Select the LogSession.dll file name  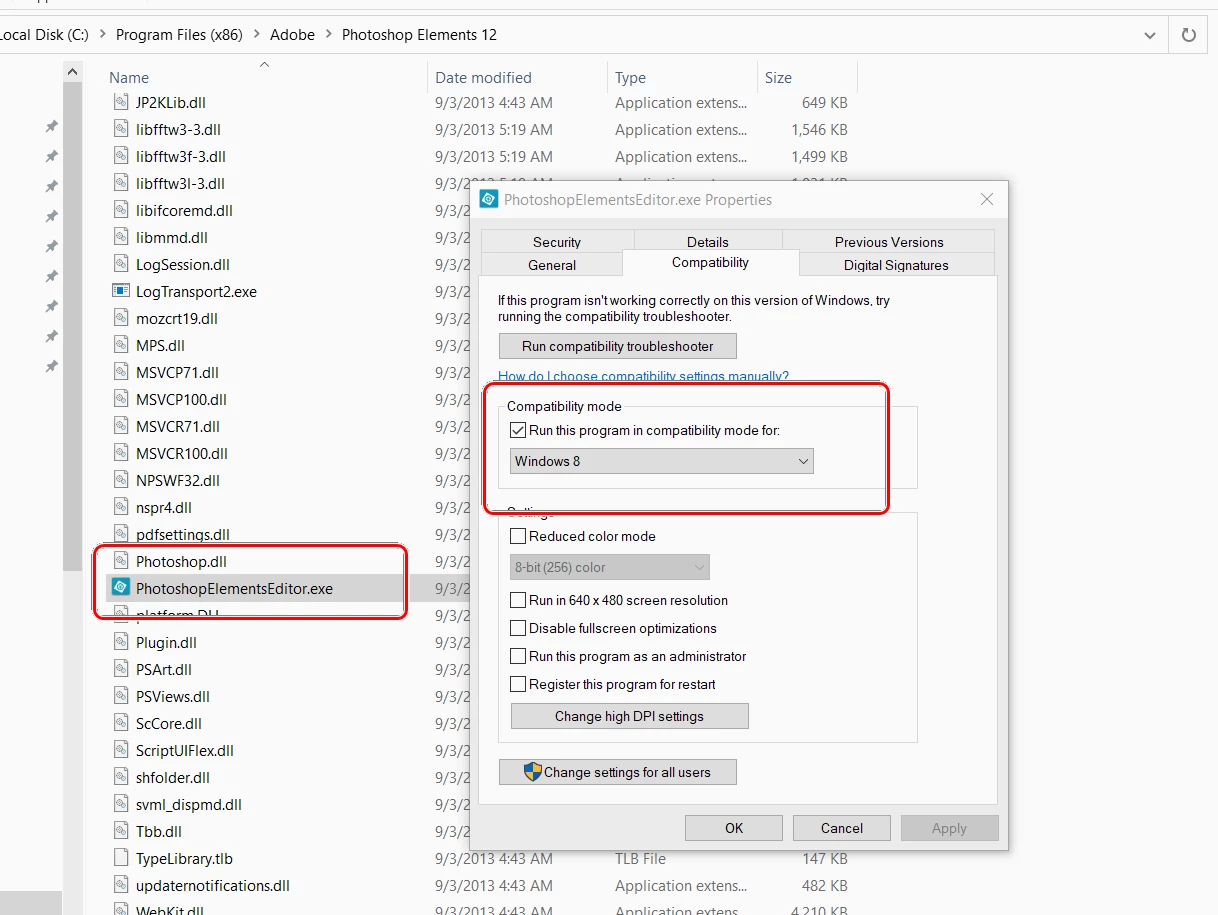(183, 264)
